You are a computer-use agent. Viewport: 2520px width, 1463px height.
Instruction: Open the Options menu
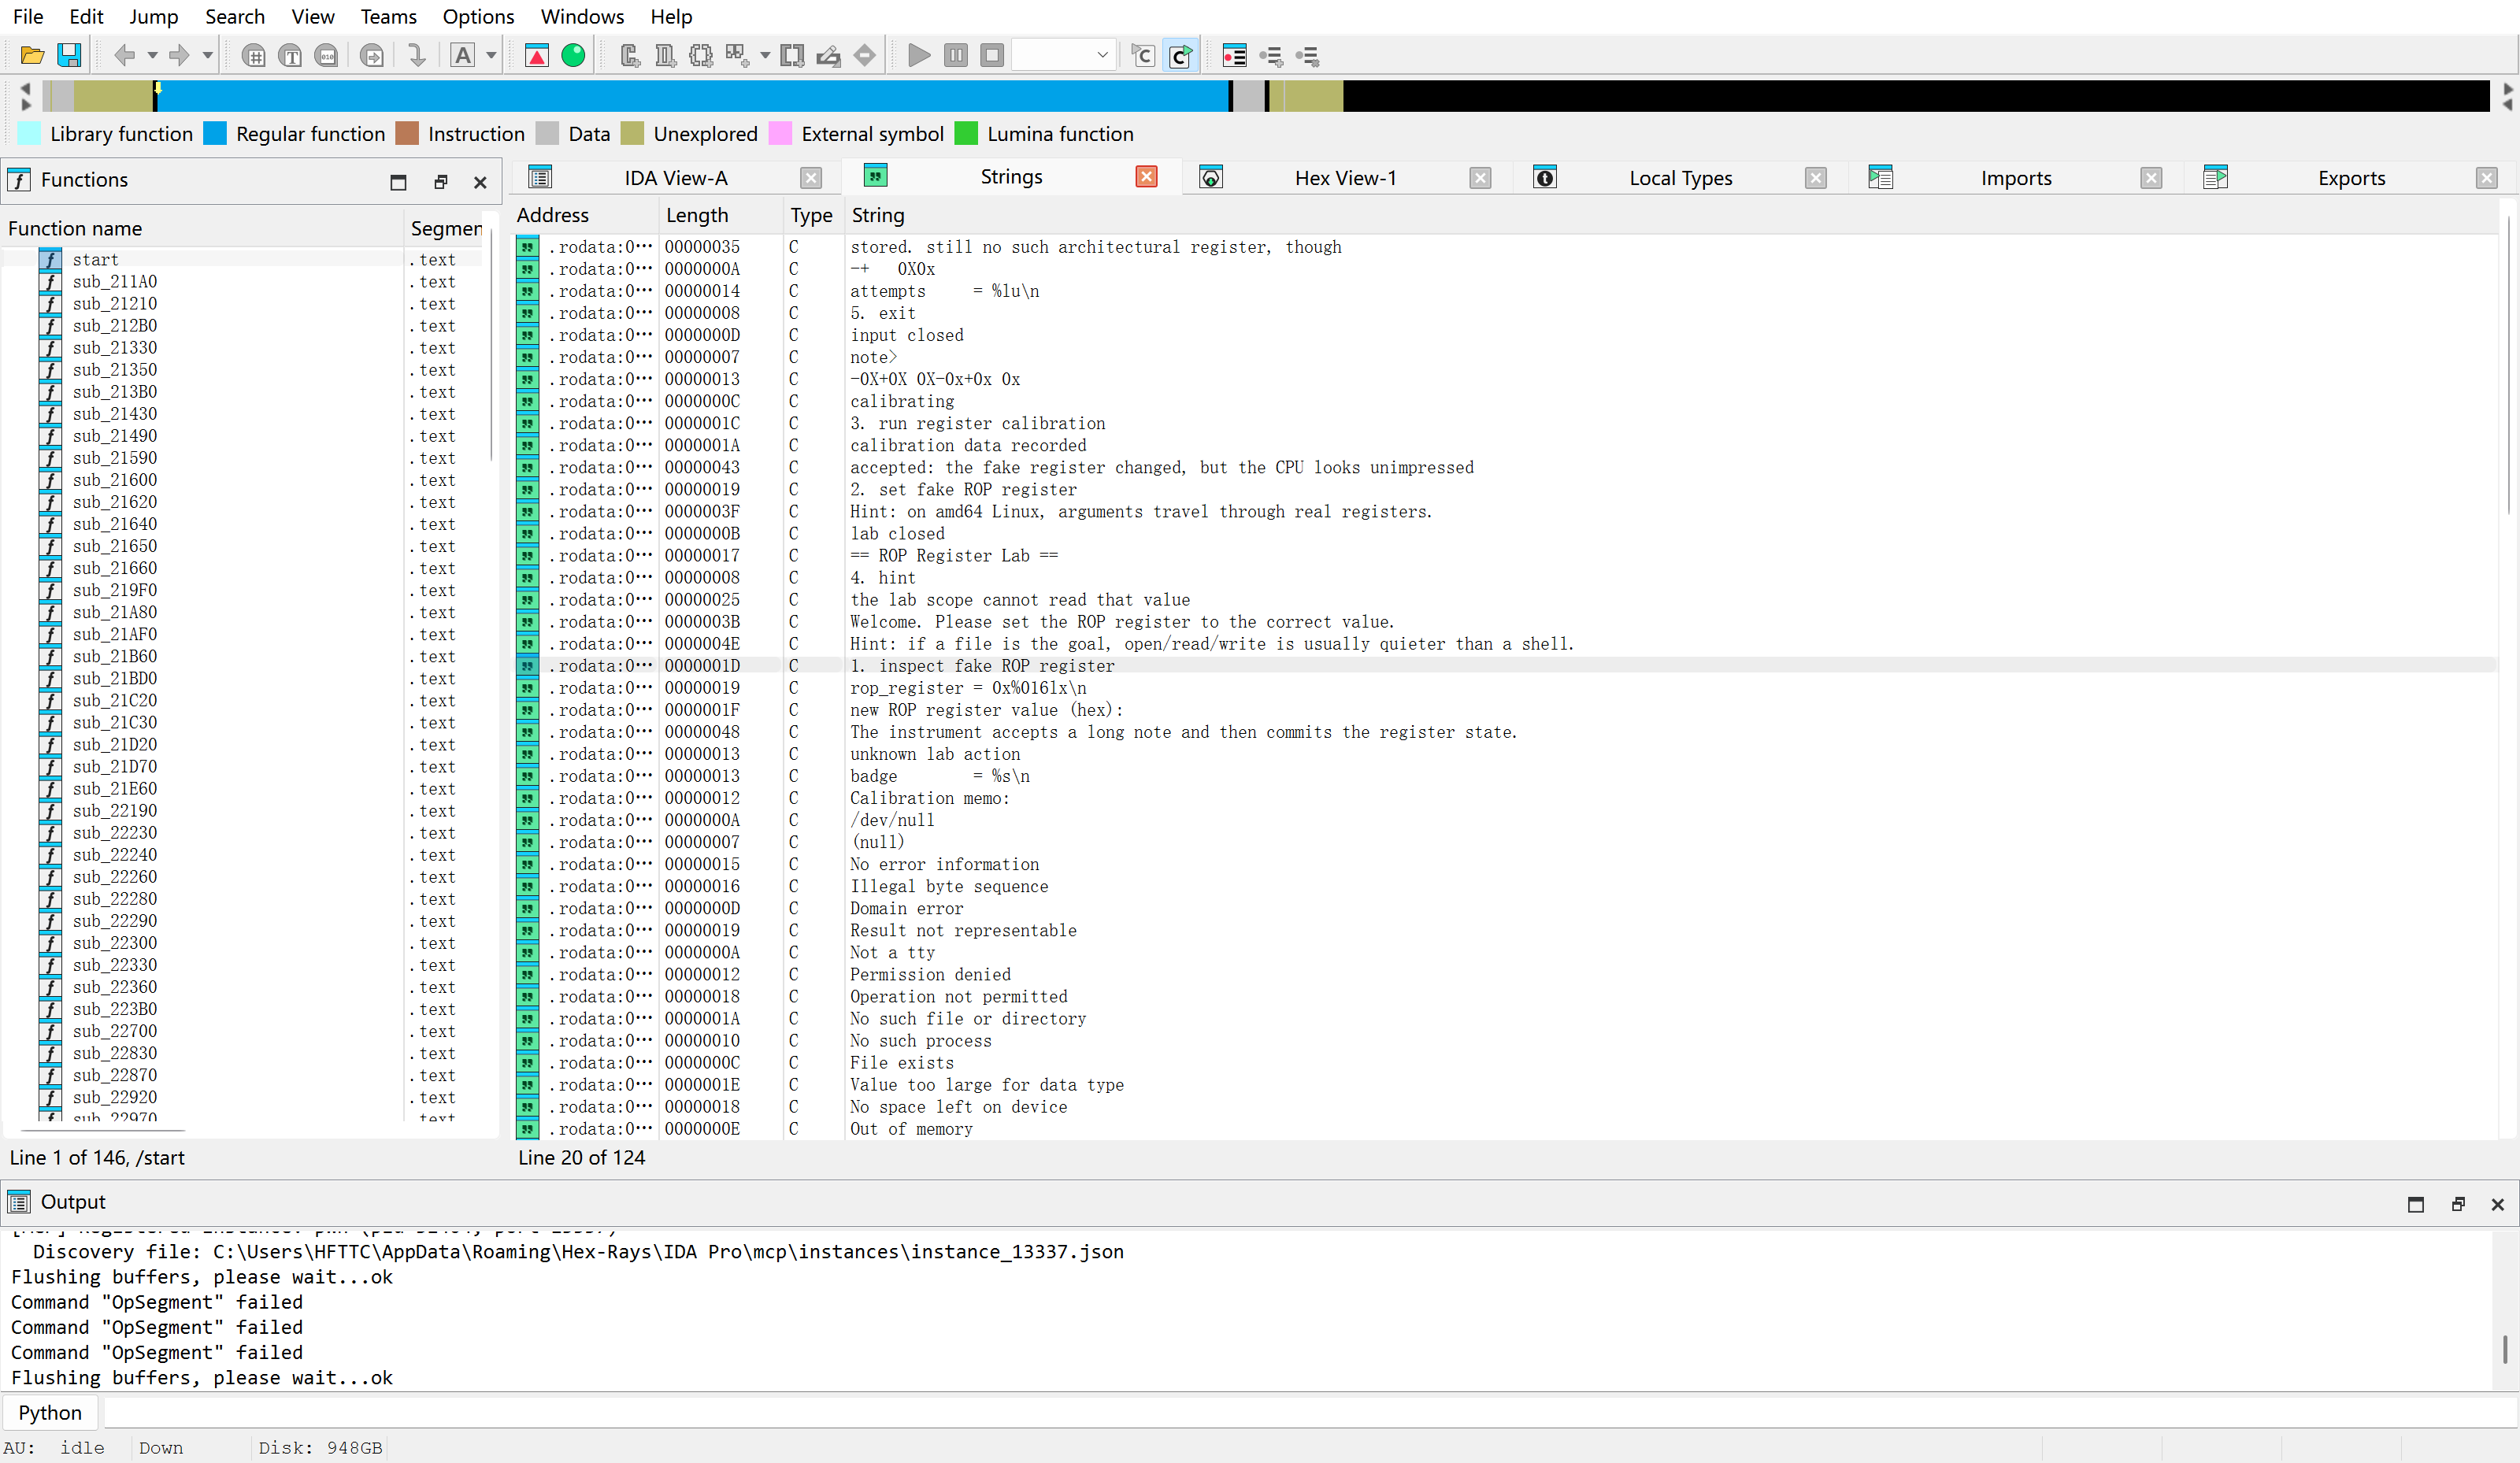pos(478,17)
